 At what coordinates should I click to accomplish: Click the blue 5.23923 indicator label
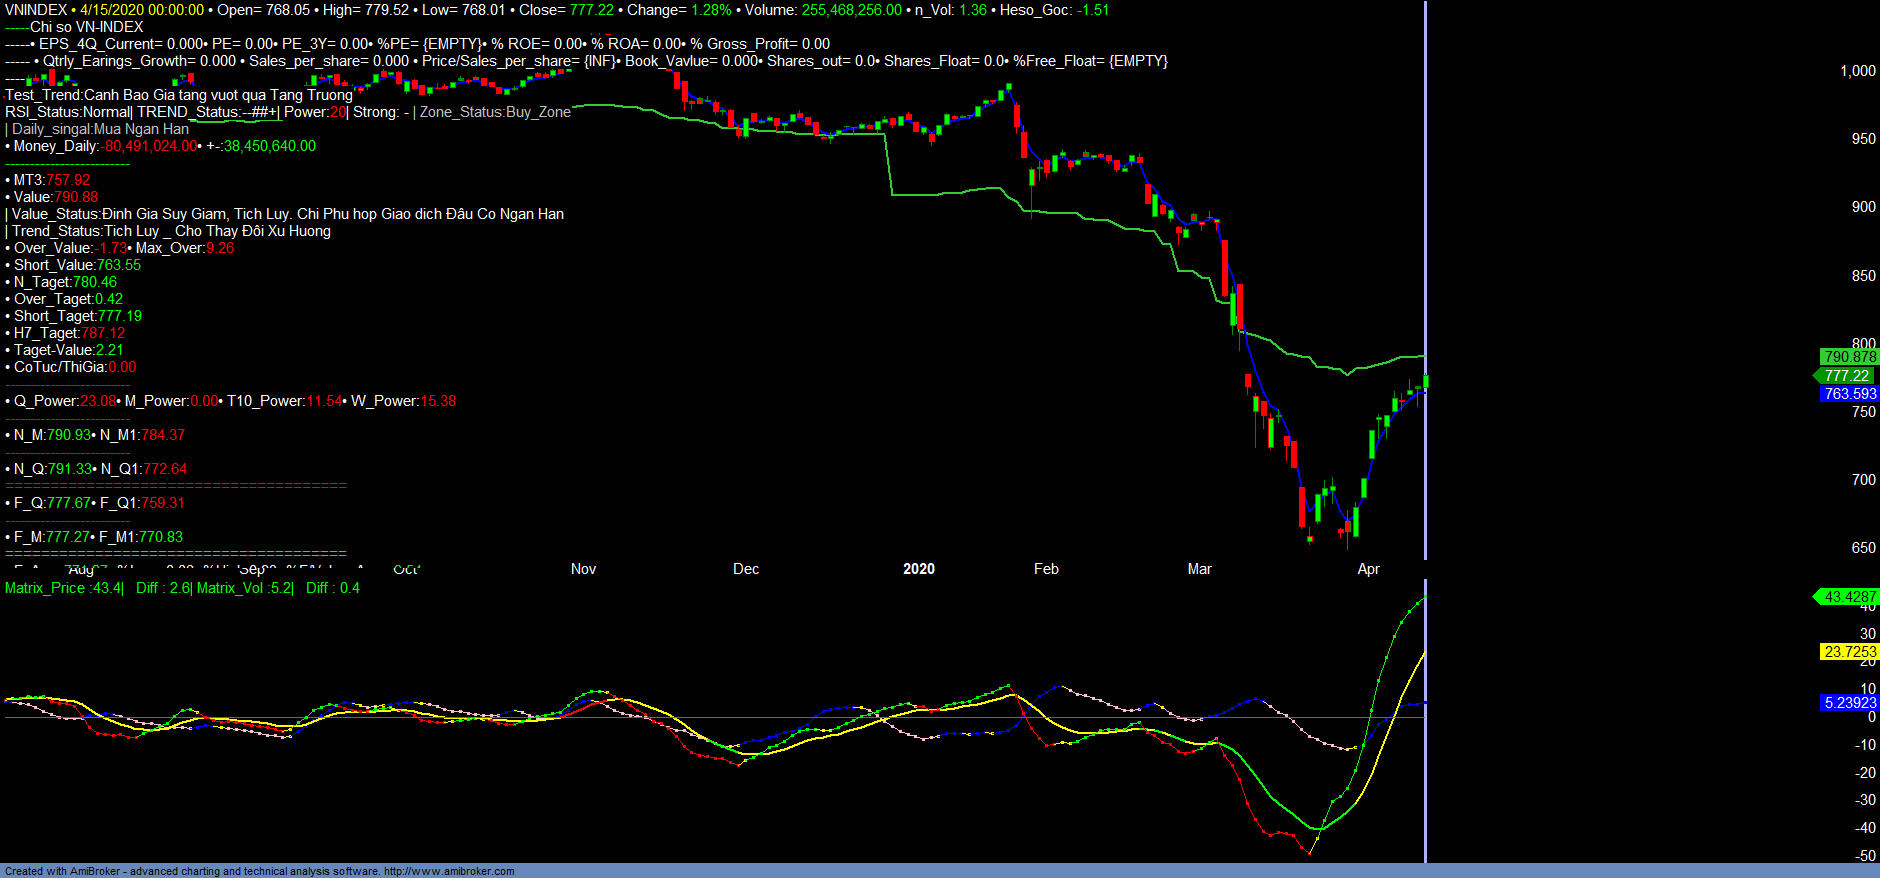tap(1849, 703)
